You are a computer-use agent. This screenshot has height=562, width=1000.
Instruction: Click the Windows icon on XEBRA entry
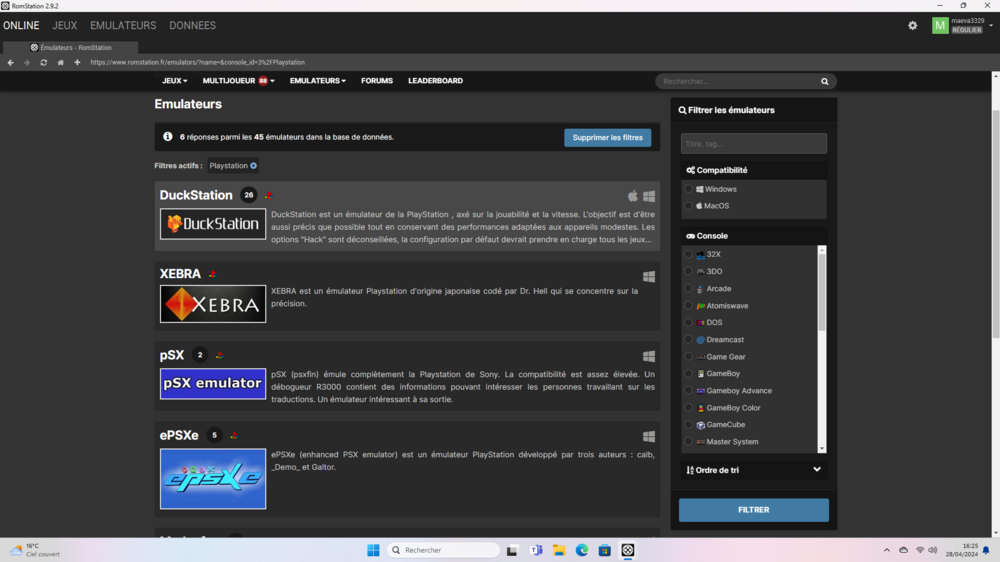coord(649,276)
